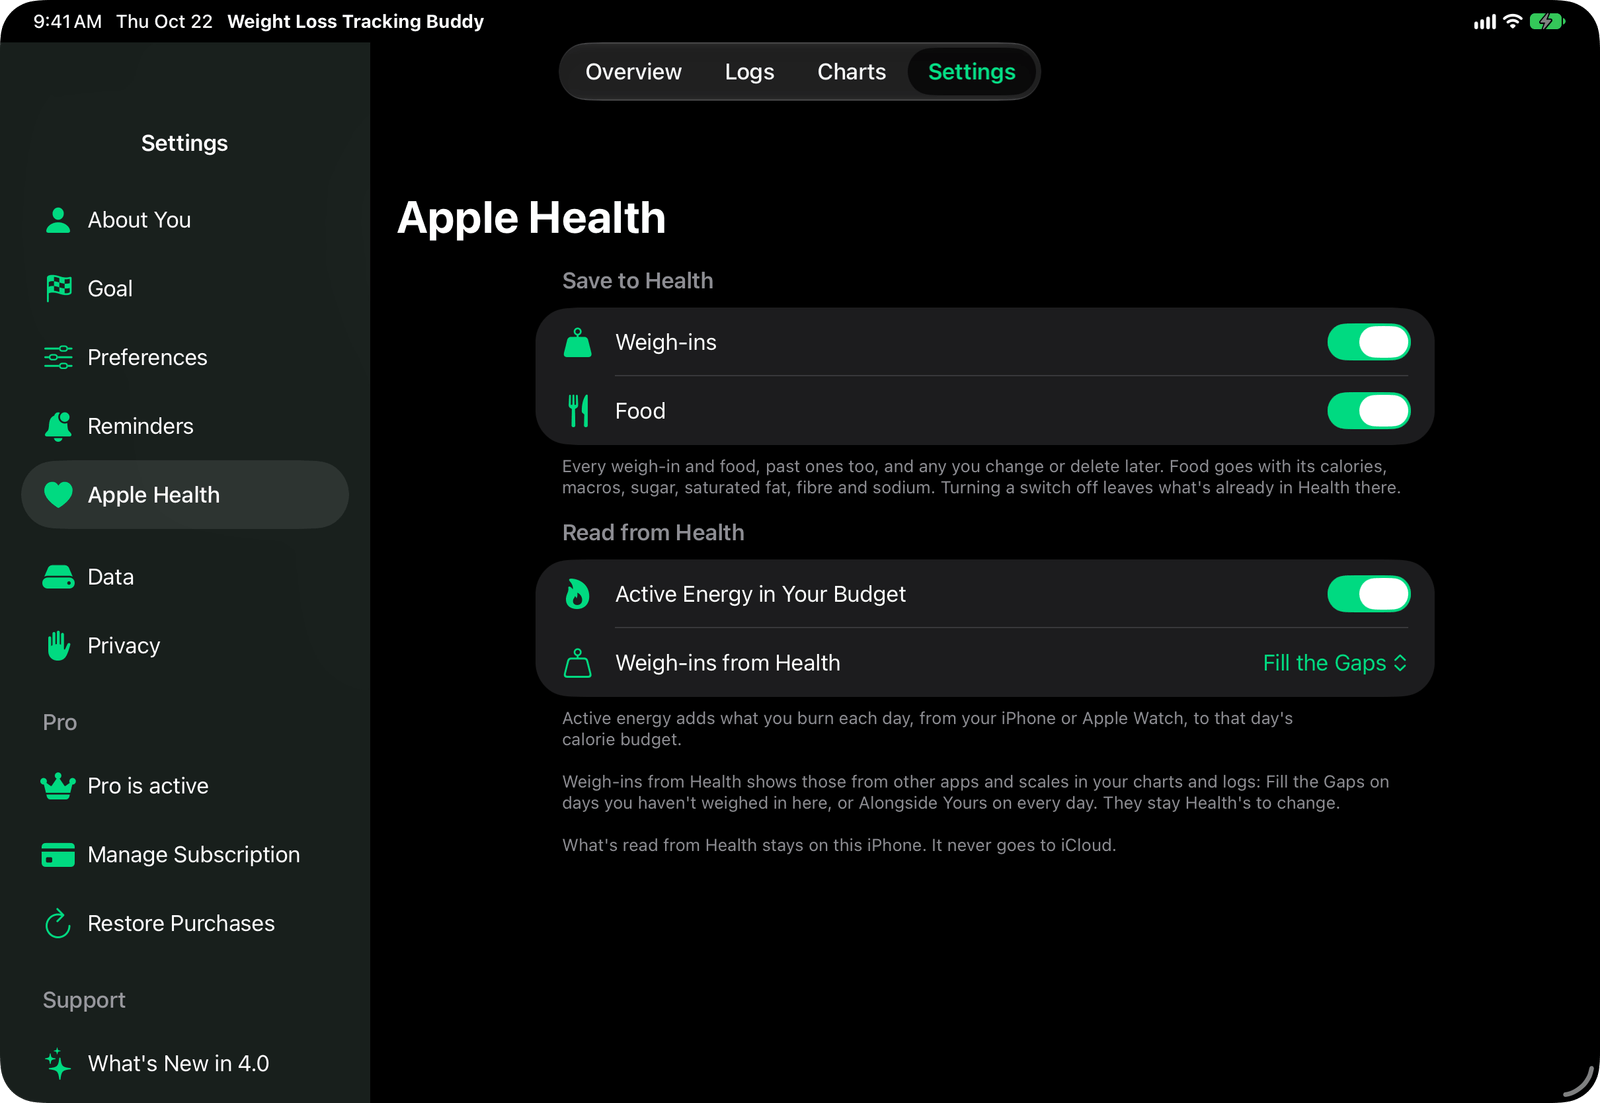Click the Weigh-ins scale weight icon
The width and height of the screenshot is (1600, 1103).
(x=577, y=342)
